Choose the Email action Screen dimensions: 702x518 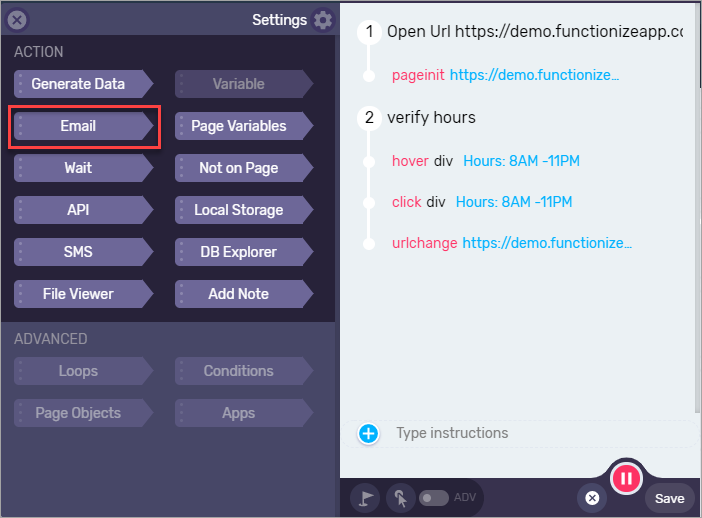(x=84, y=126)
